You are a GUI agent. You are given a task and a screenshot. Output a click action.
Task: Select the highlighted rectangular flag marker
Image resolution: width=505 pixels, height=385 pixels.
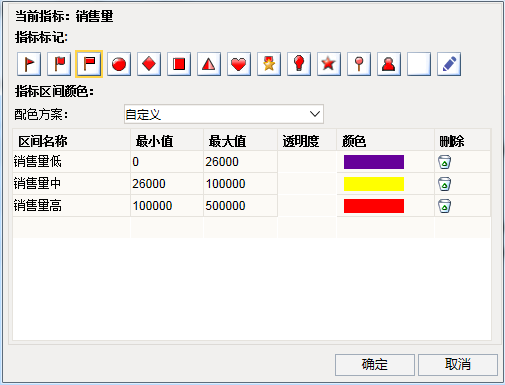pyautogui.click(x=89, y=64)
